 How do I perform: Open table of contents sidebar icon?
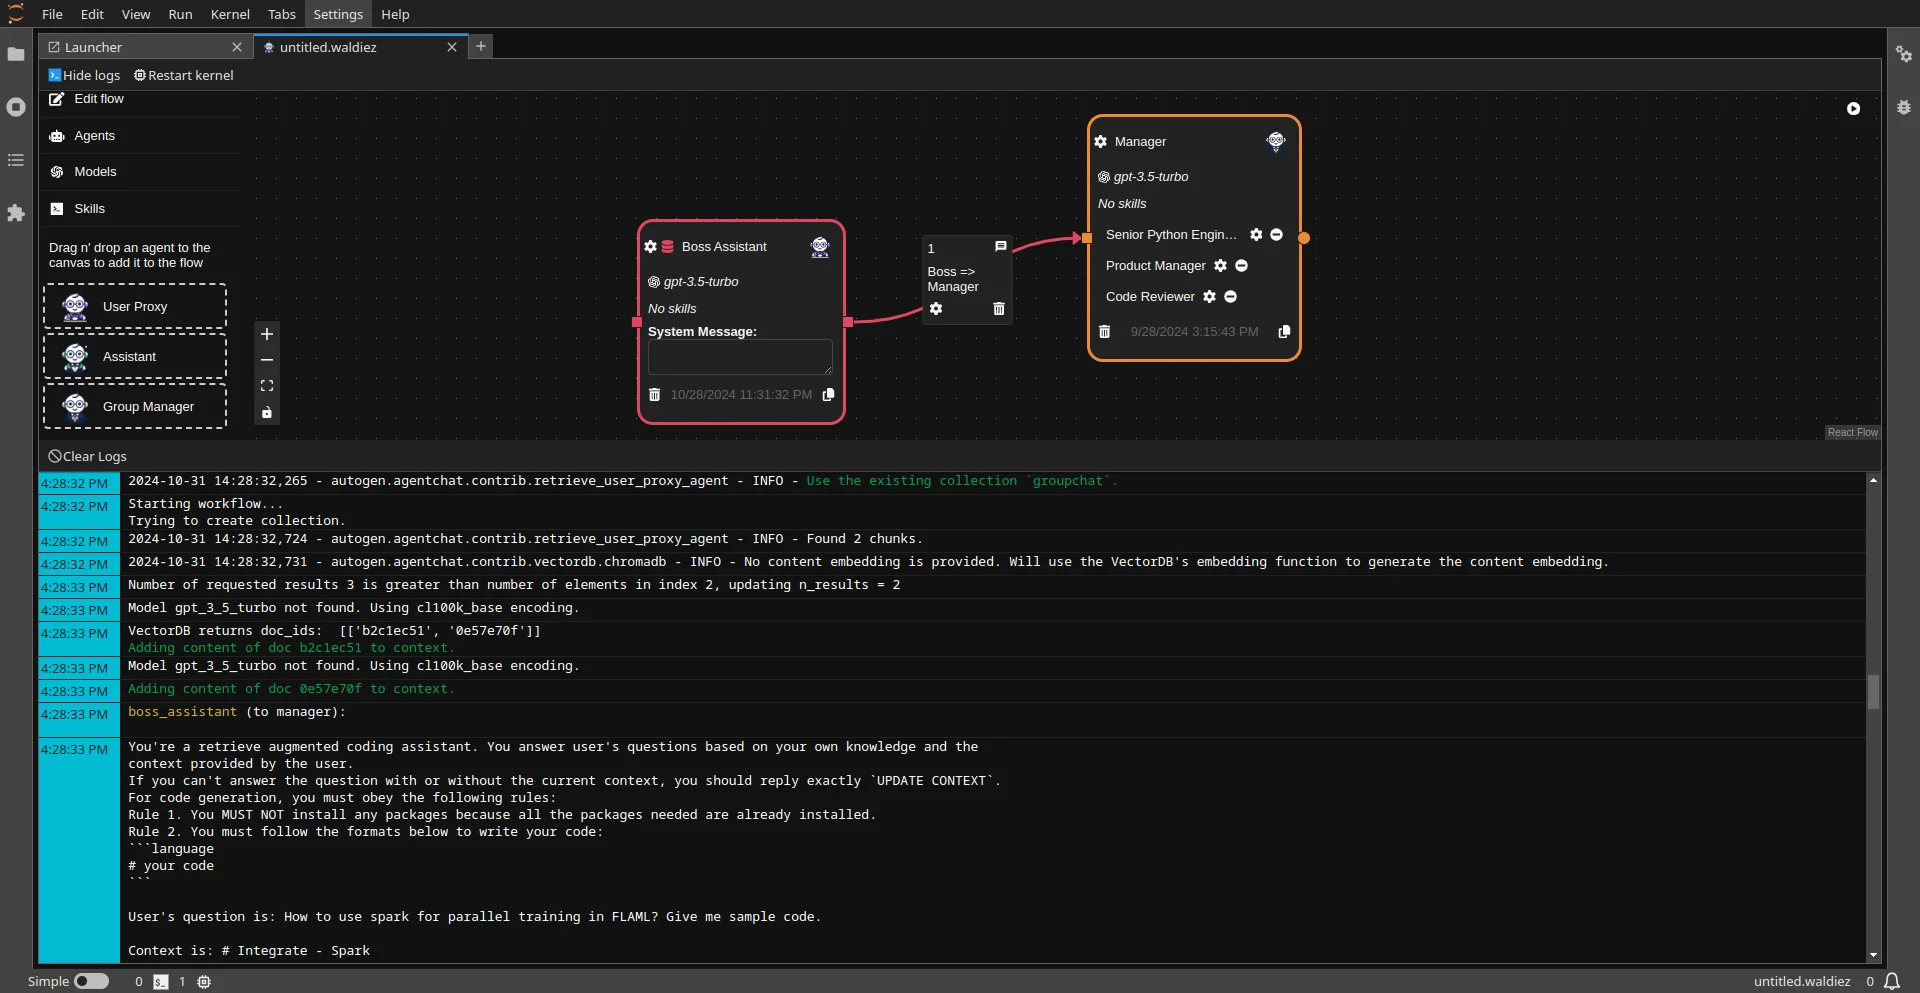click(x=16, y=160)
